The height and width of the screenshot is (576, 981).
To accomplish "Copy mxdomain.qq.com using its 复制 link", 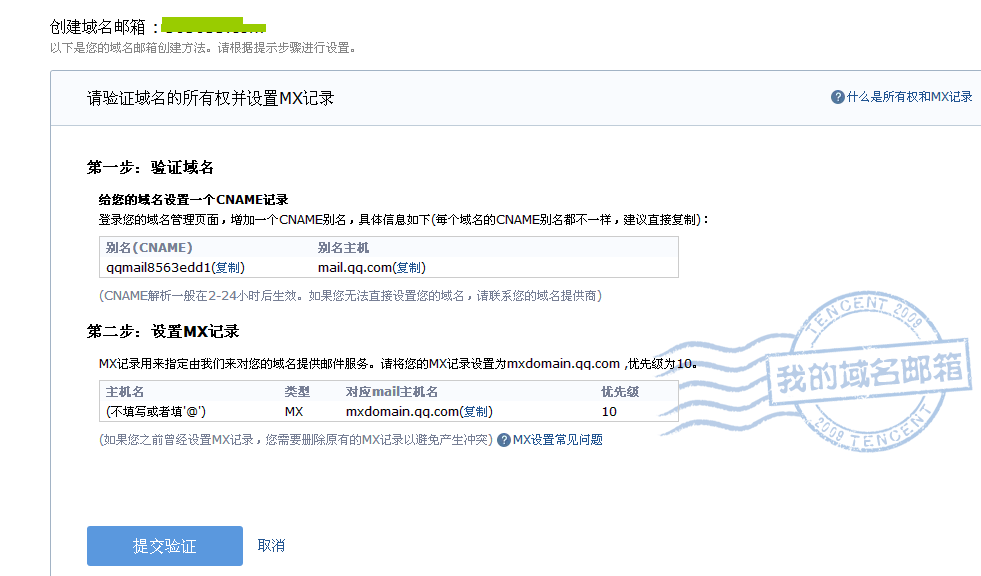I will pyautogui.click(x=476, y=412).
